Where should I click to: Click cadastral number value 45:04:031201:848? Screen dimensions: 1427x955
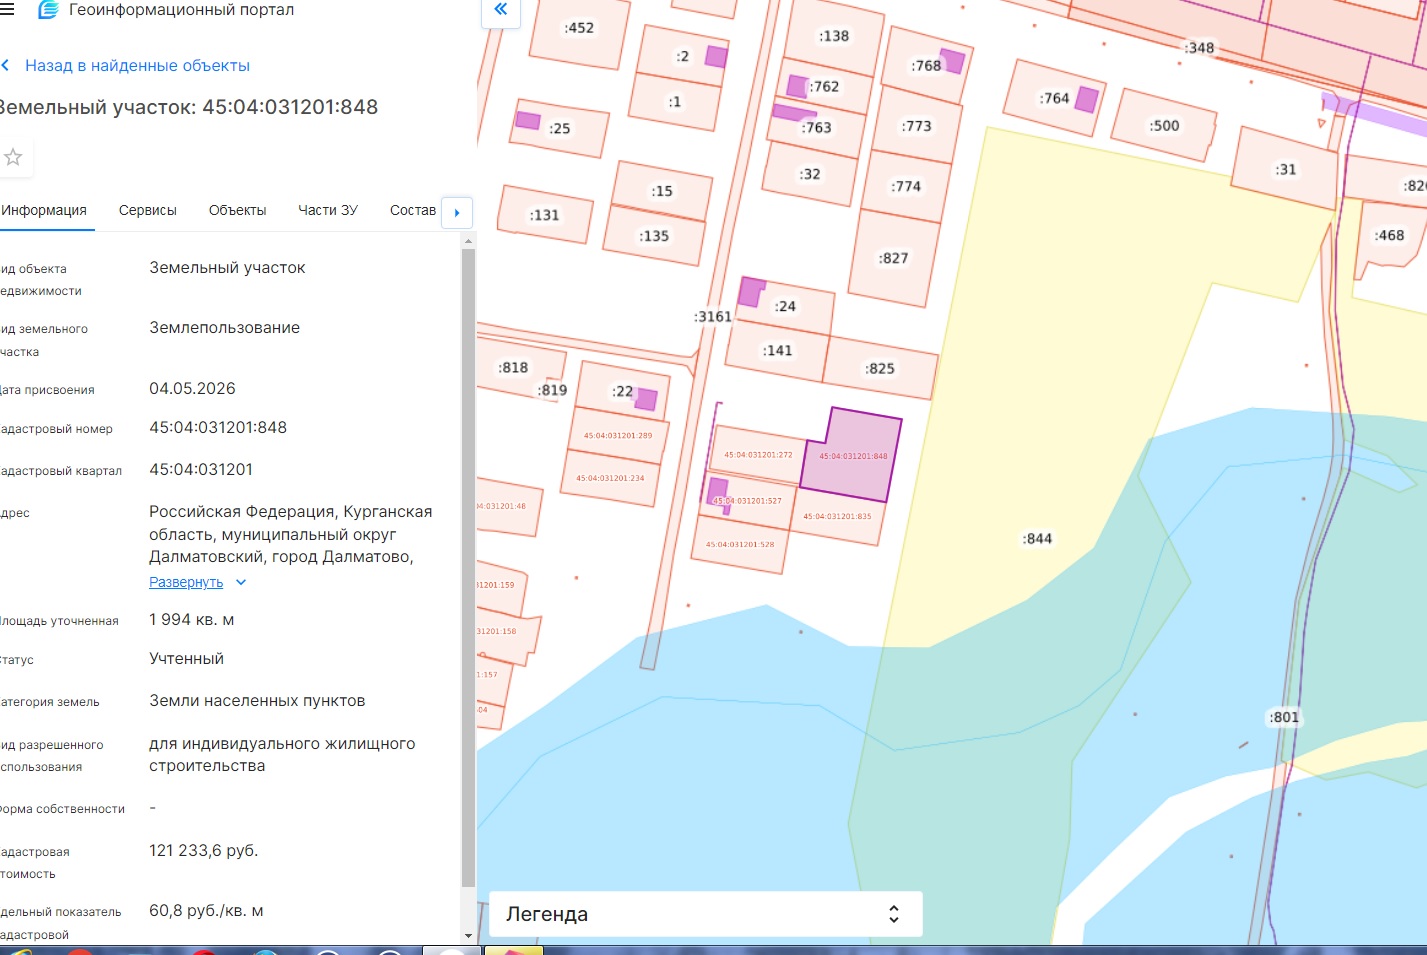[218, 427]
